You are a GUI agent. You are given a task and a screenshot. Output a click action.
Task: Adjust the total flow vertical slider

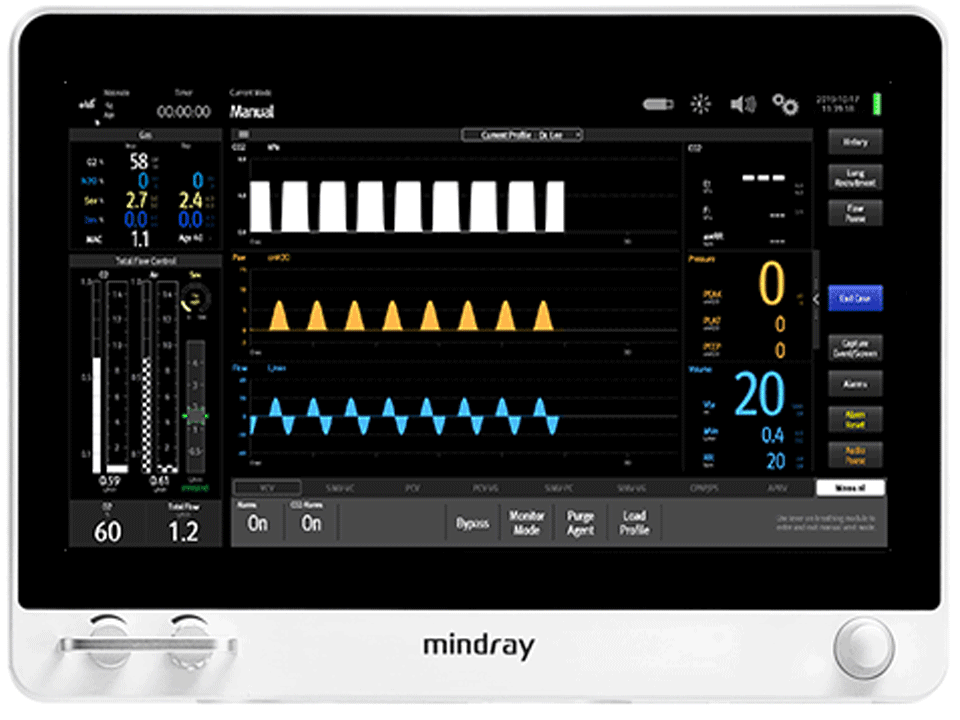click(196, 411)
